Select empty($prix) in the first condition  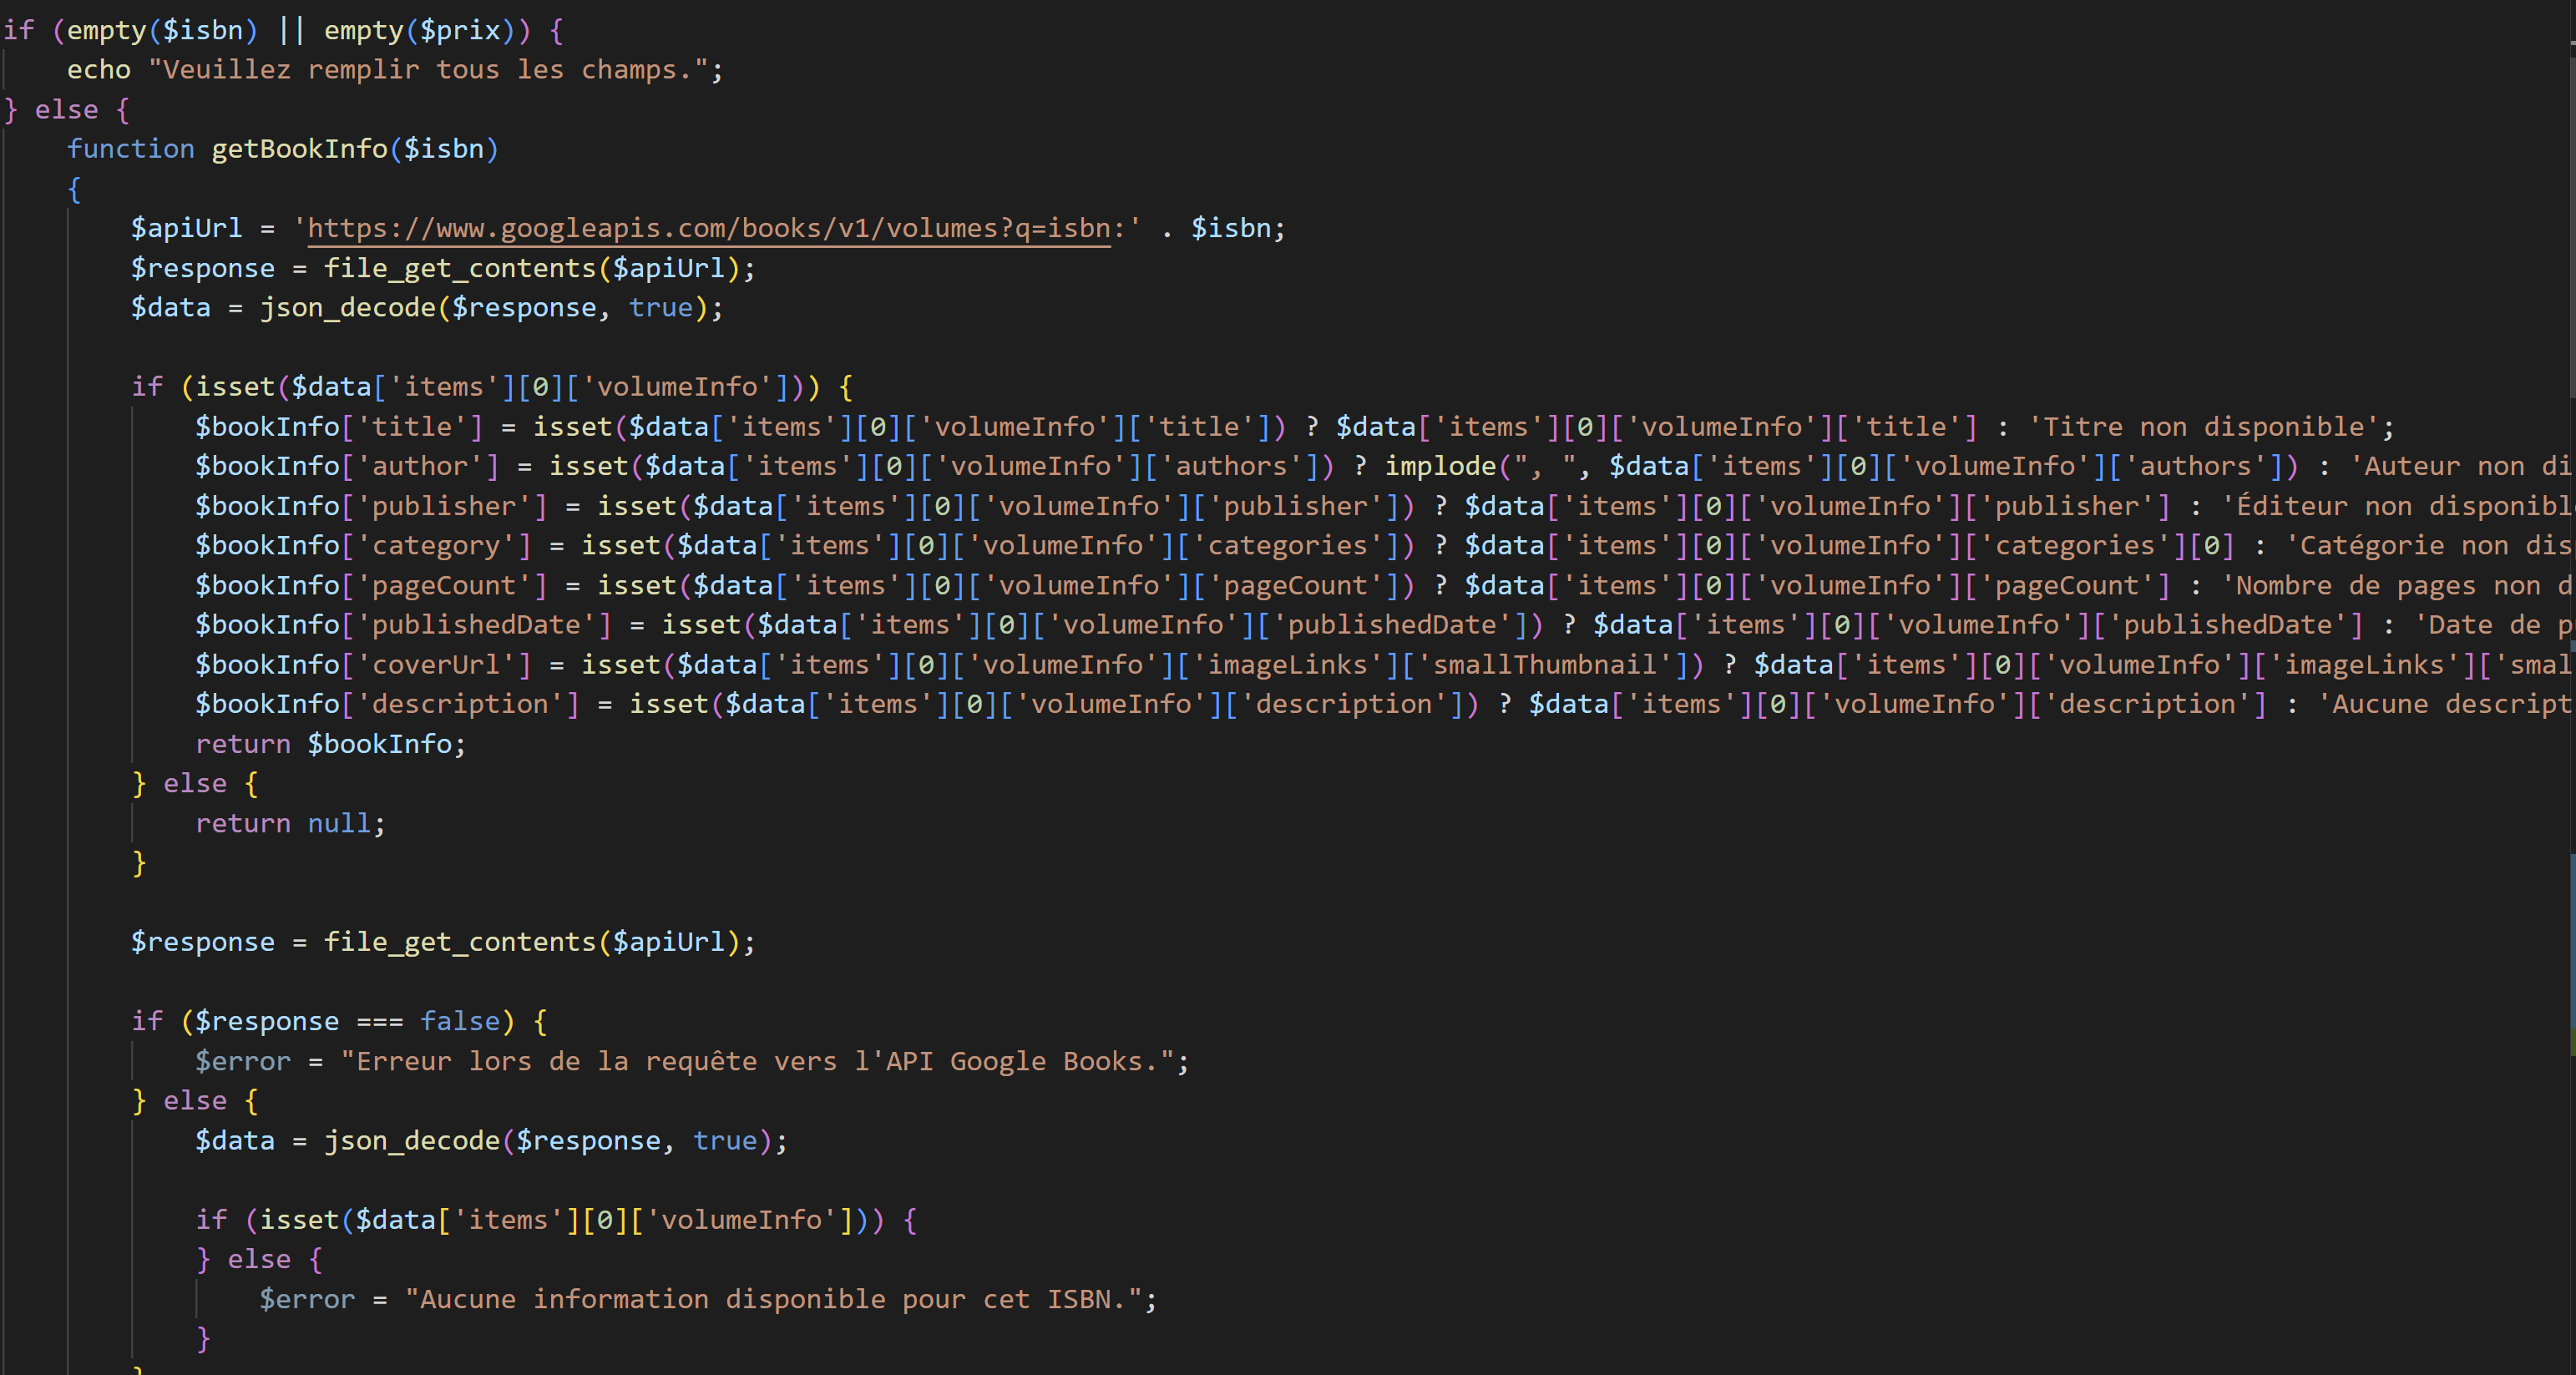coord(420,30)
